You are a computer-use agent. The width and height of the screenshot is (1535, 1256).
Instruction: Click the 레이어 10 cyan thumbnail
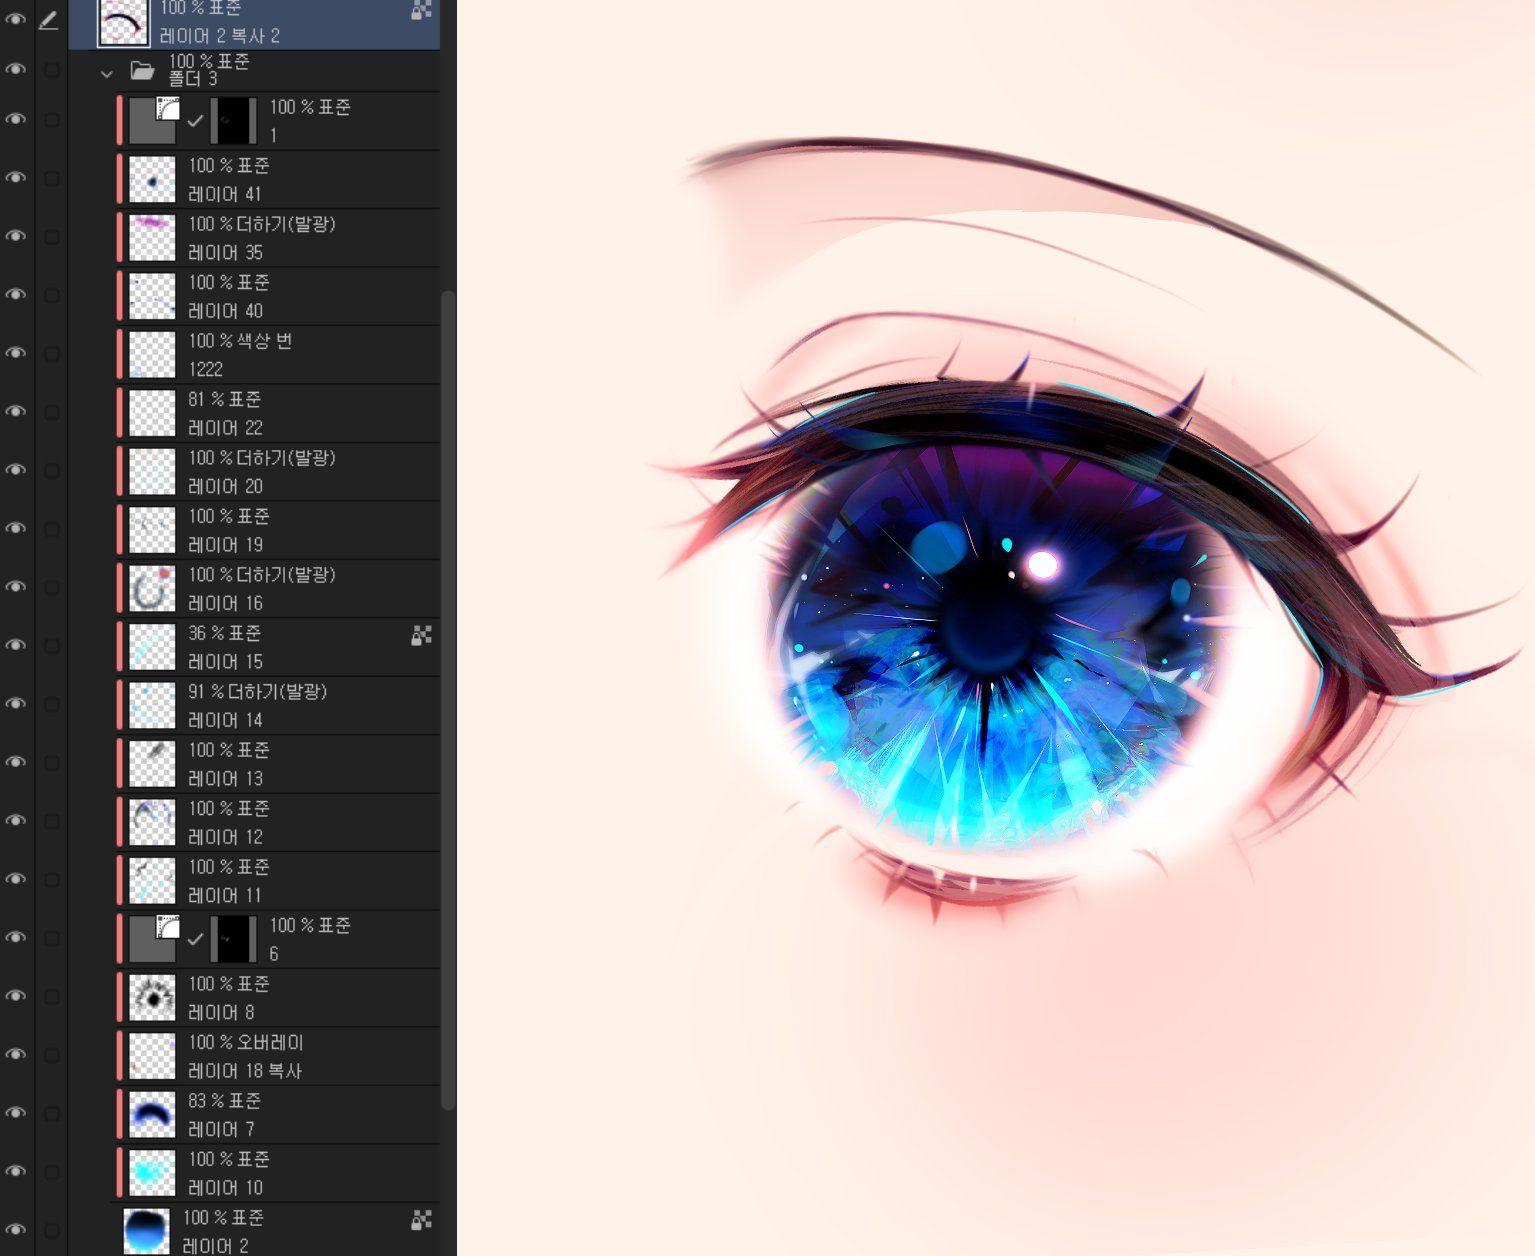(x=152, y=1173)
